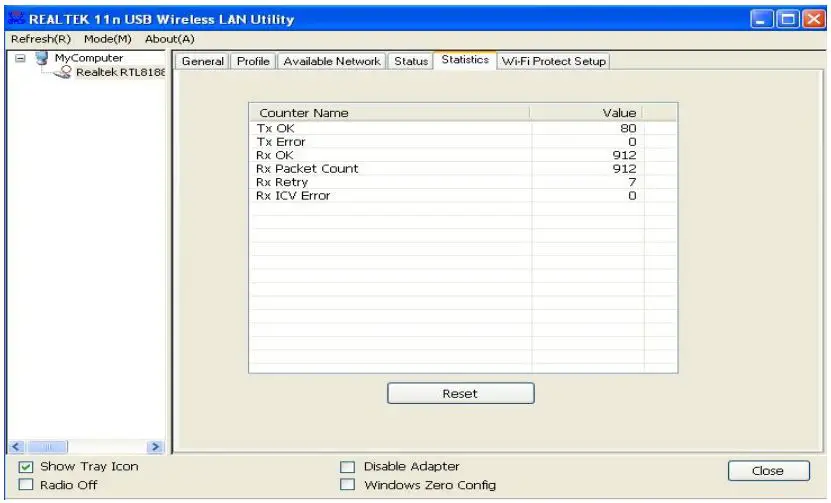831x503 pixels.
Task: Click the Realtek app icon in title bar
Action: point(16,18)
